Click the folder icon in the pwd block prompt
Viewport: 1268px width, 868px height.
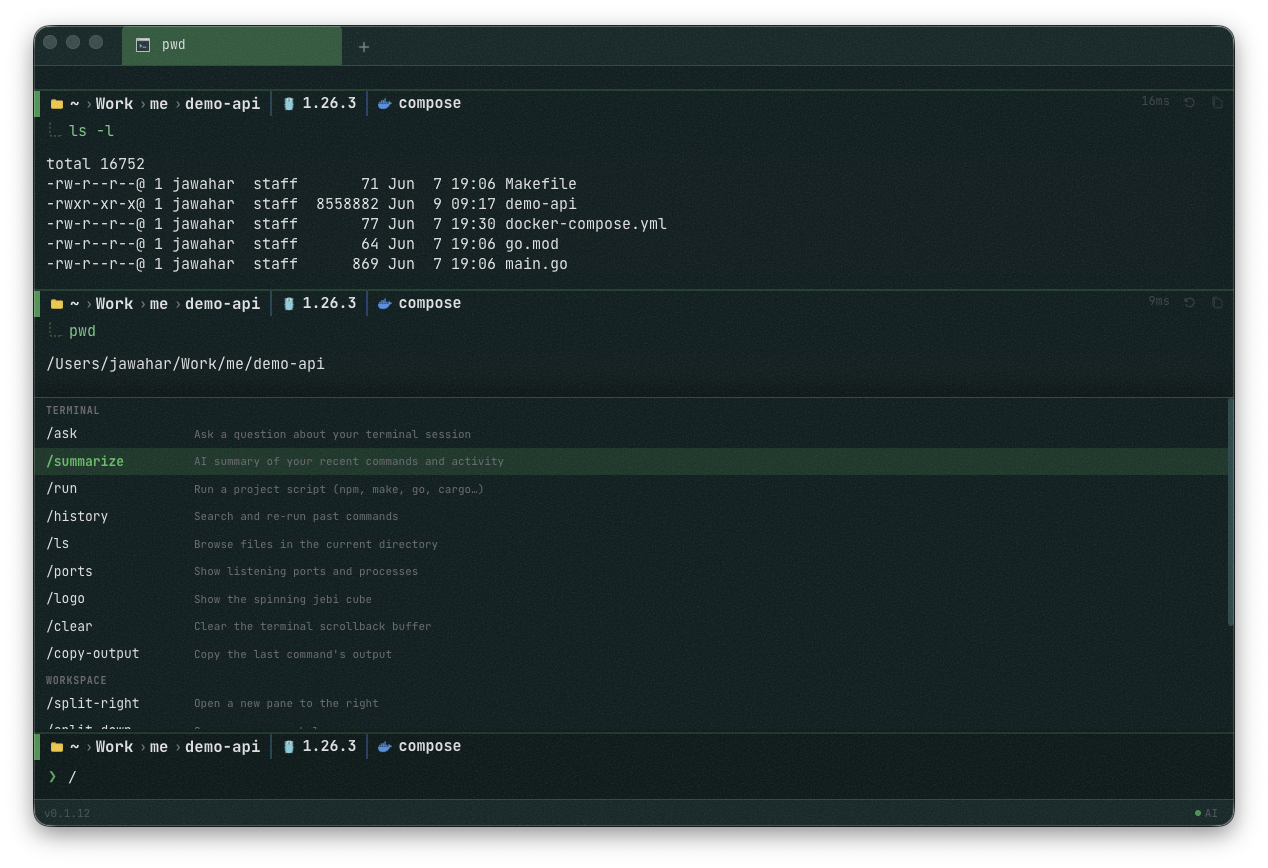coord(57,304)
